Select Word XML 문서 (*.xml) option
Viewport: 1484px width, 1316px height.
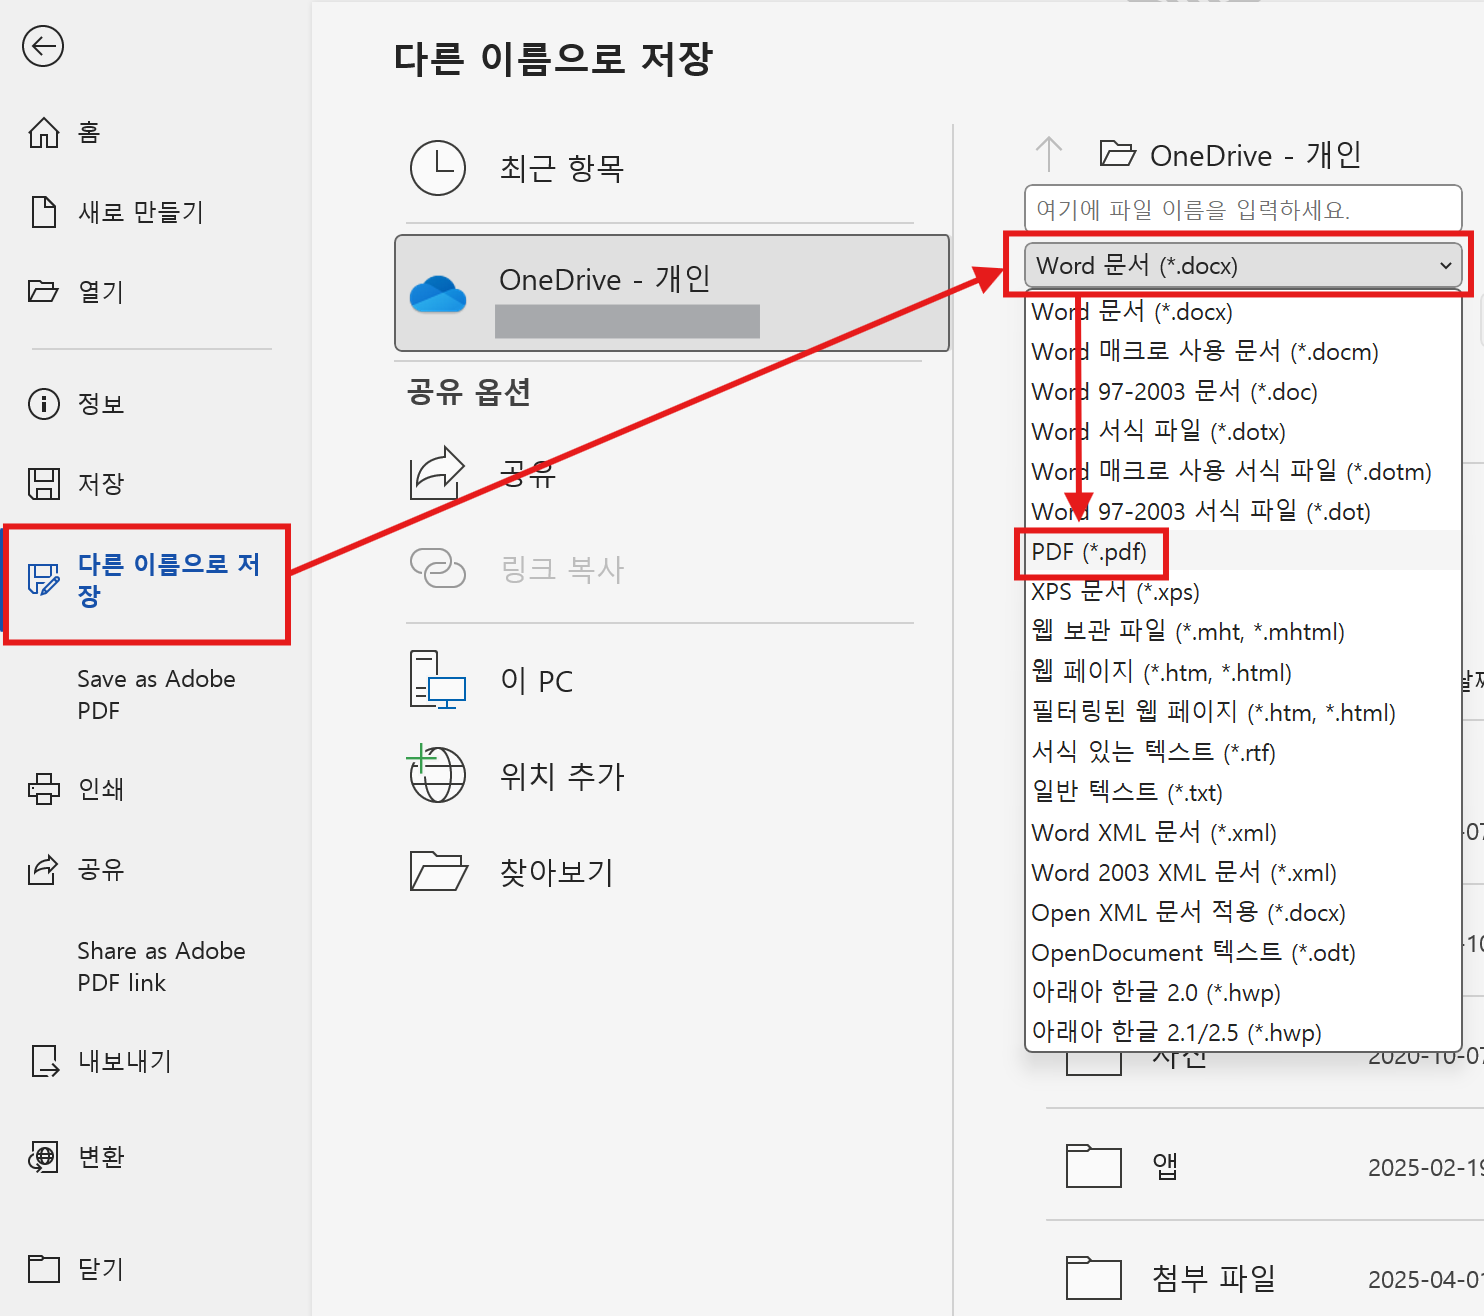(x=1243, y=832)
